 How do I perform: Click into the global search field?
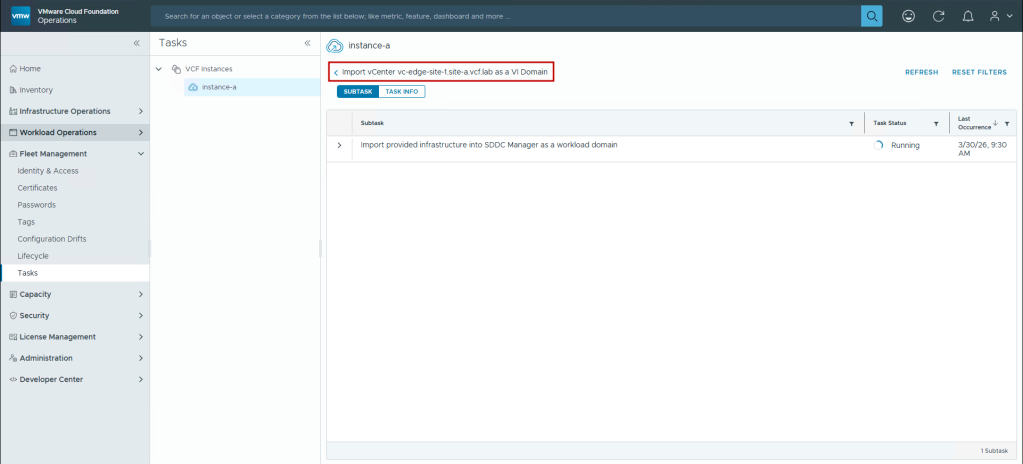pyautogui.click(x=506, y=16)
